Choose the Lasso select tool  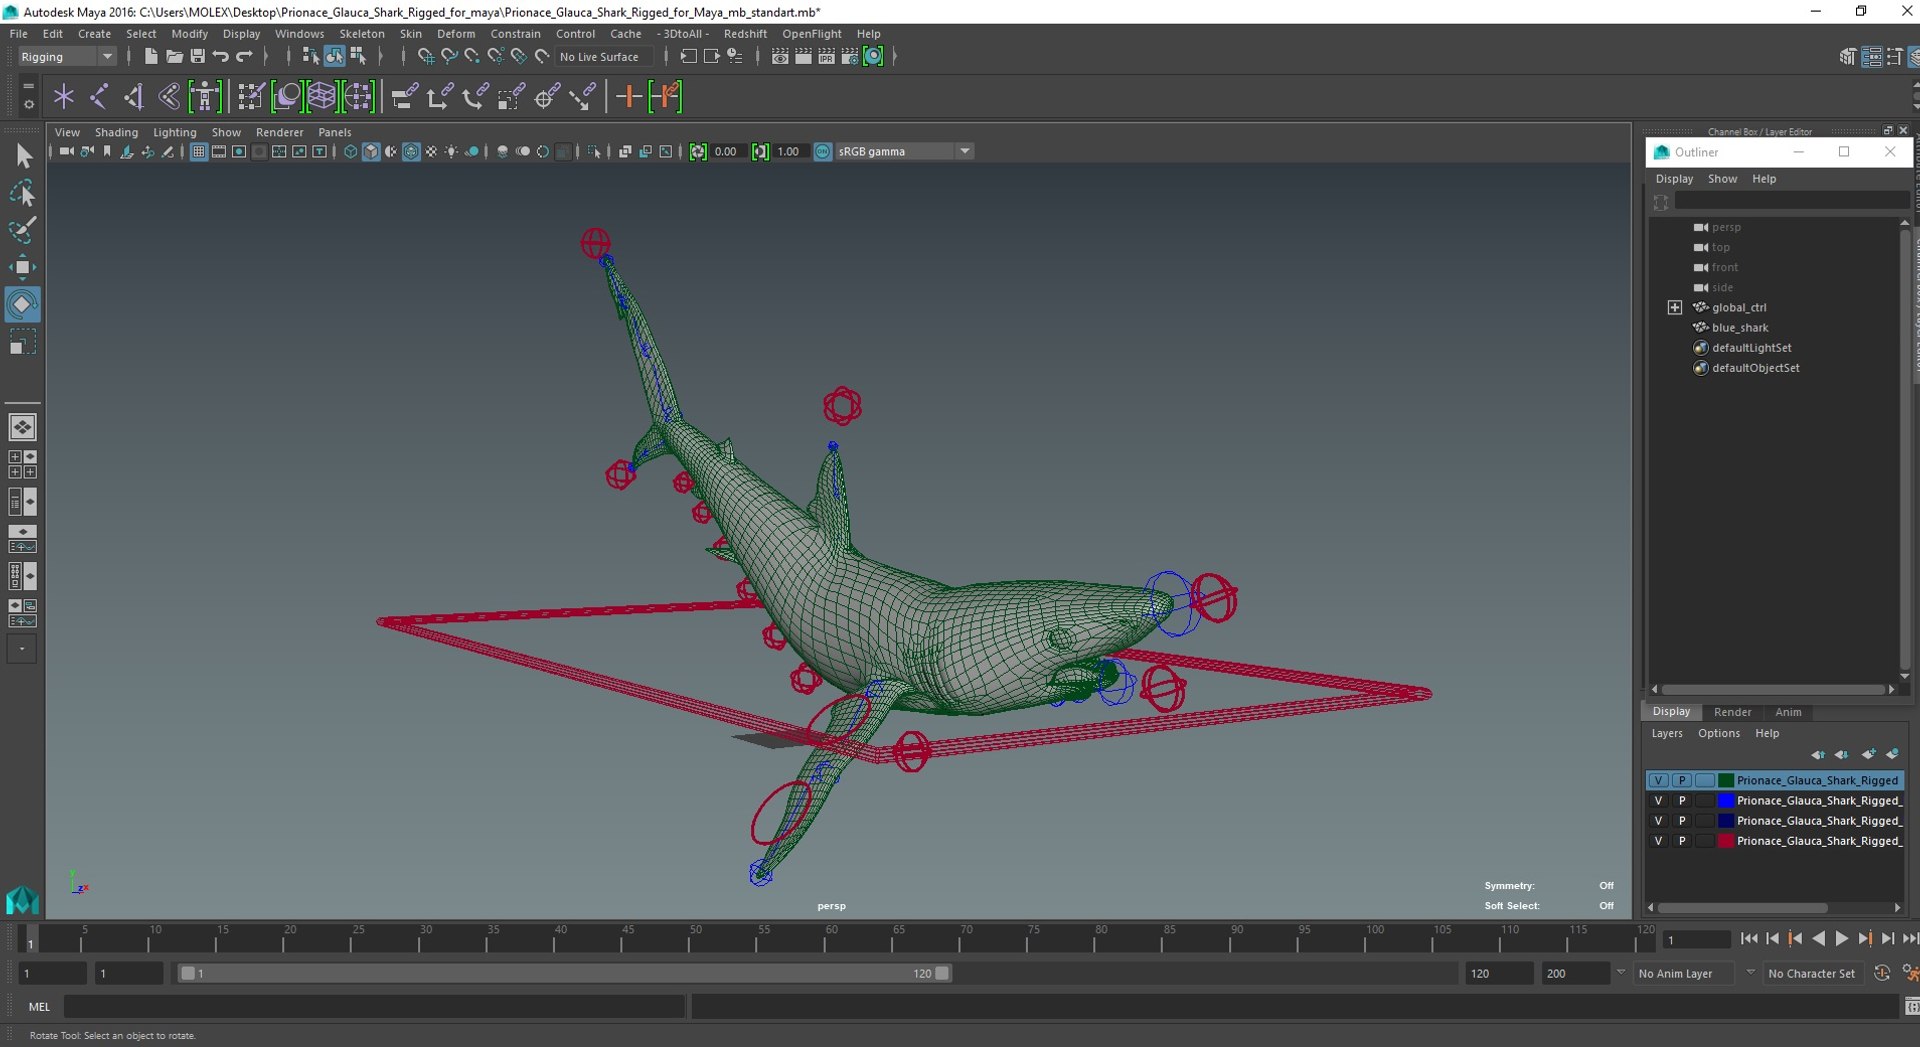click(x=22, y=193)
